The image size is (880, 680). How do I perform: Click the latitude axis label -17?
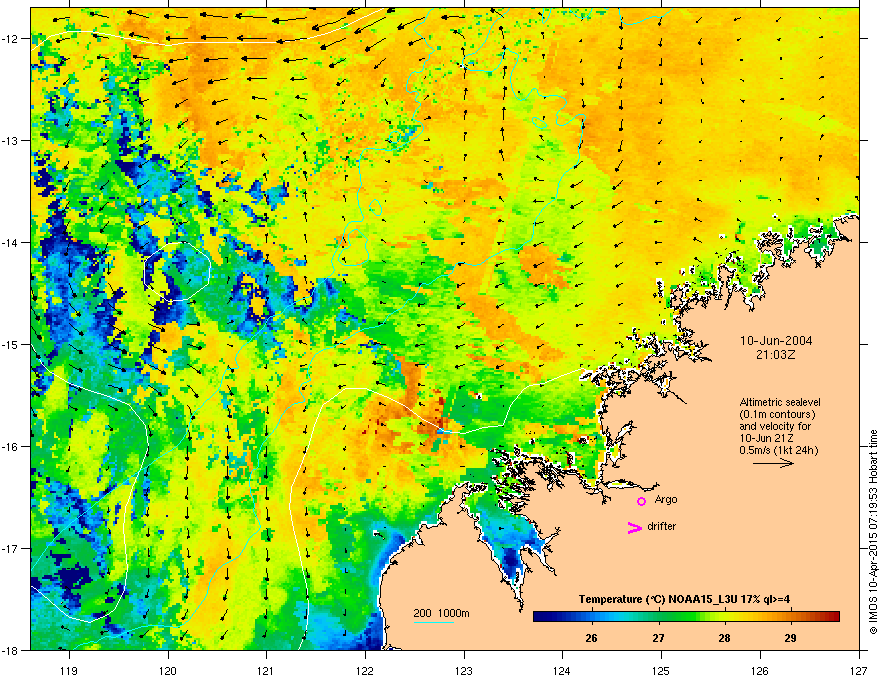click(10, 548)
